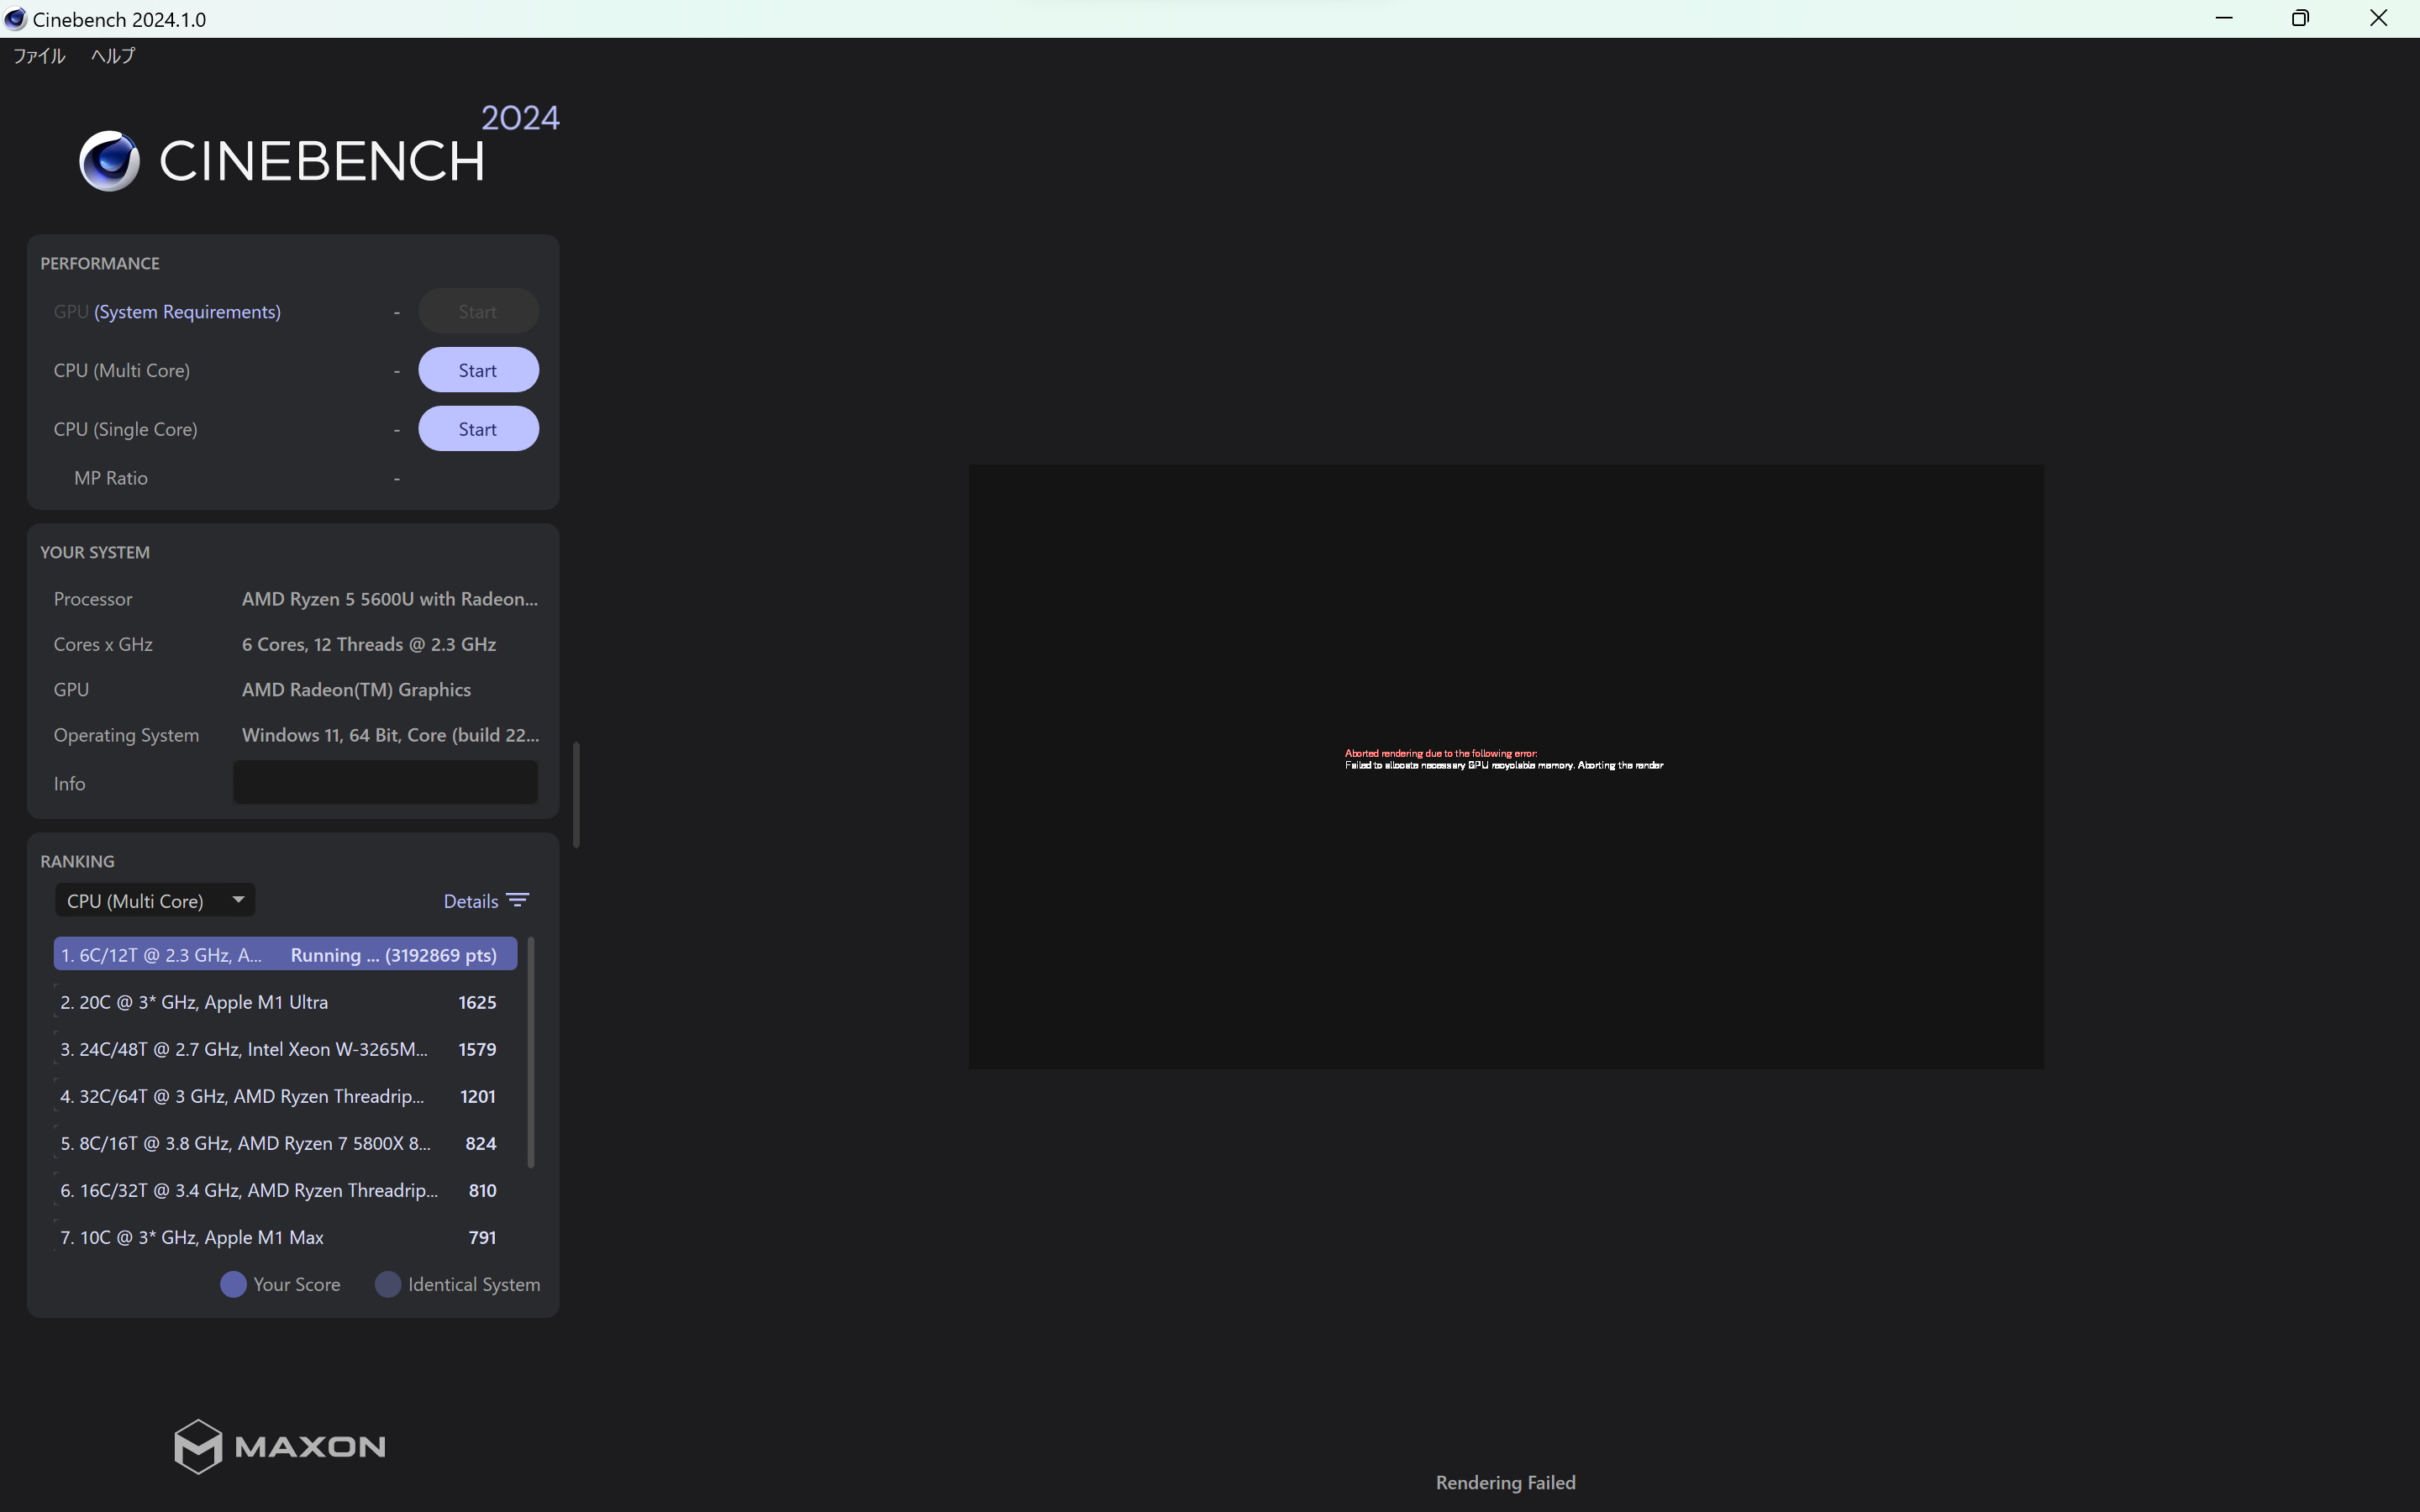Select the AMD Ryzen 7 5800X row
Screen dimensions: 2420x1512
click(x=285, y=1143)
